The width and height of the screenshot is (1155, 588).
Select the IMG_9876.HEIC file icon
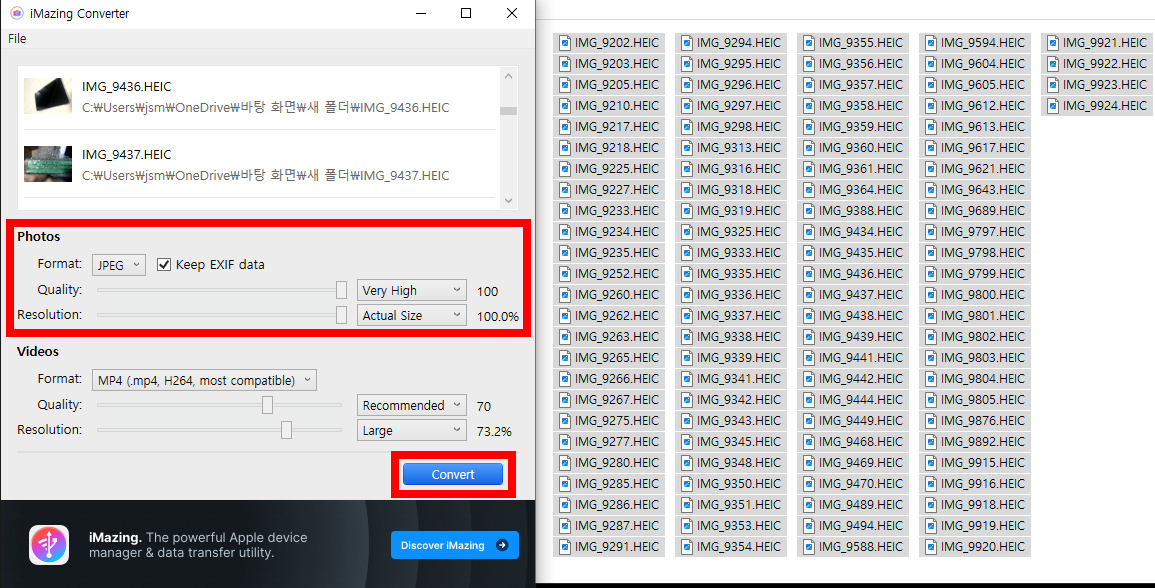tap(931, 421)
